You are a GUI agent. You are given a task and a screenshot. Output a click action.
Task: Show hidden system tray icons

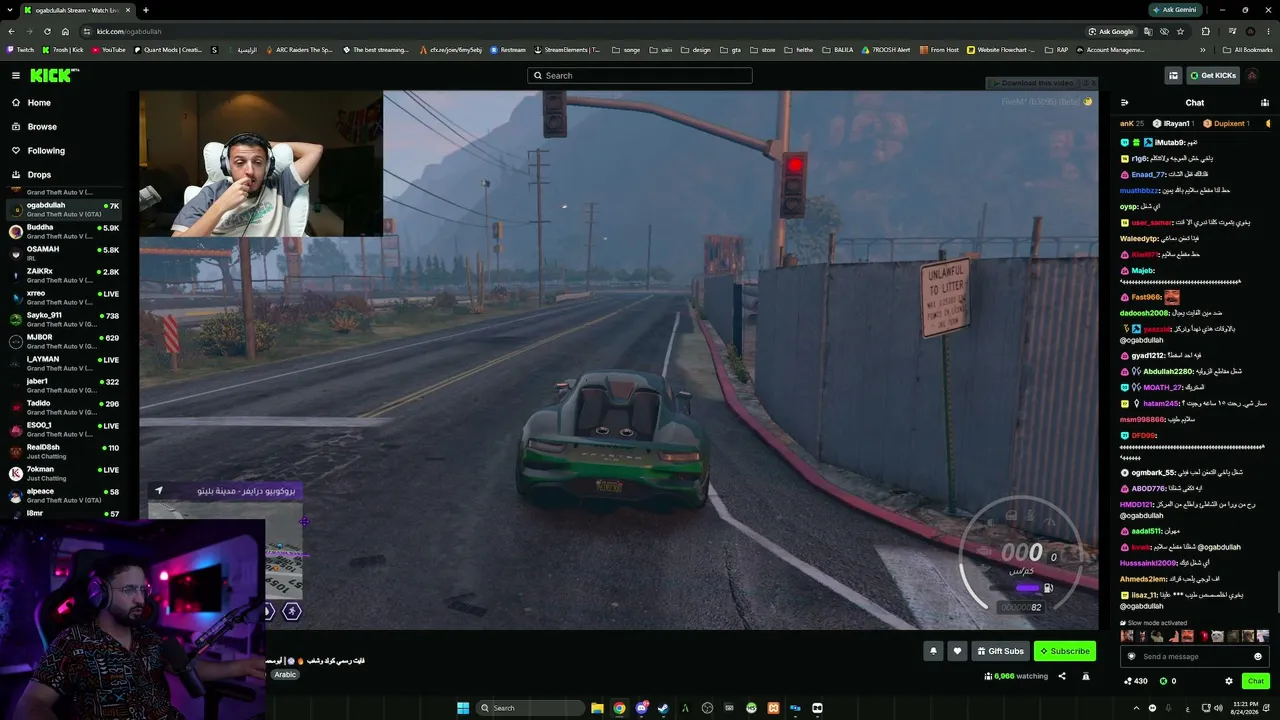pos(1136,708)
